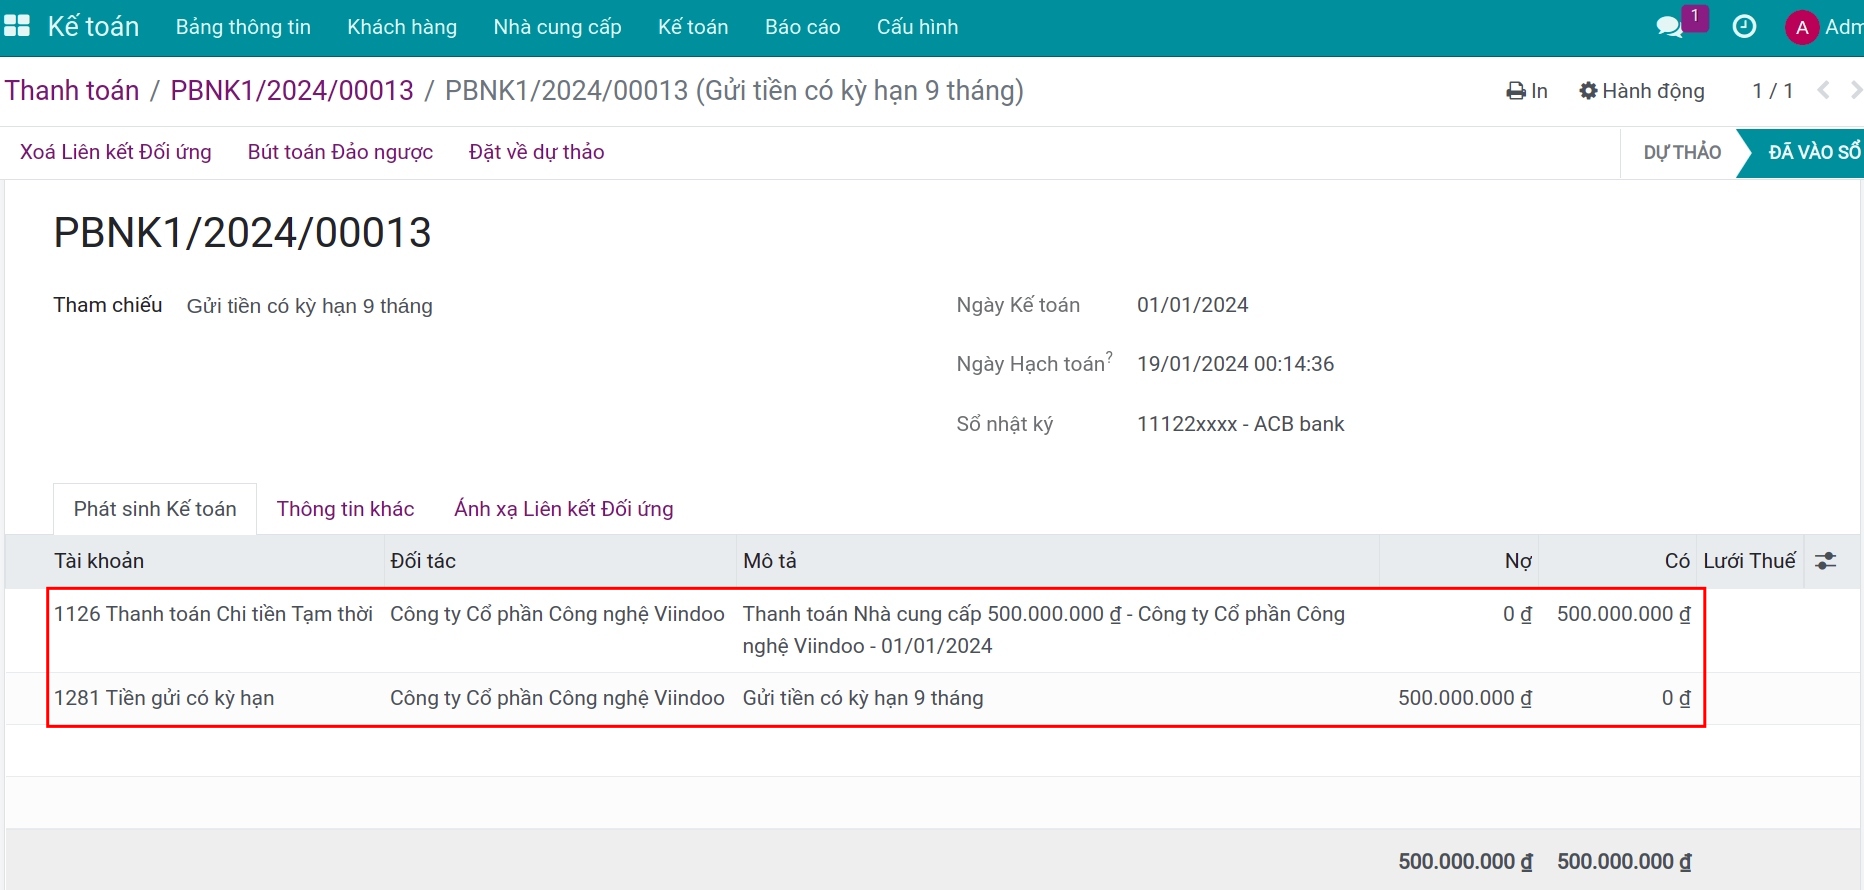Switch to Ánh xạ Liên kết Đối ứng tab

(x=563, y=509)
